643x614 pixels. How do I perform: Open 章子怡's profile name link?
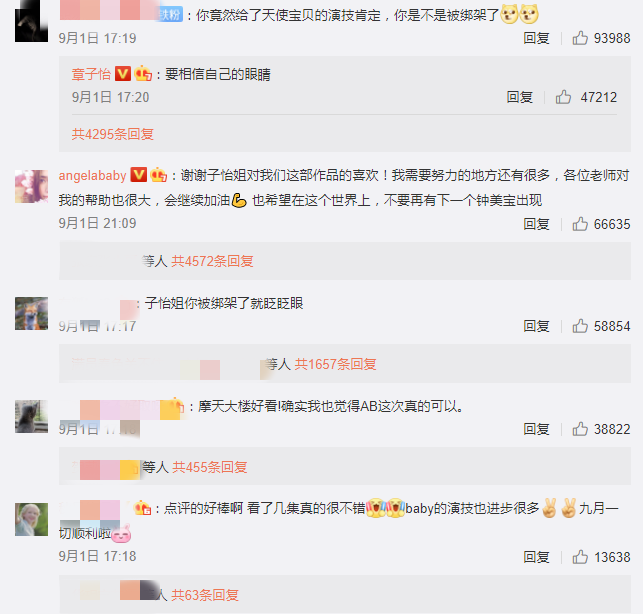(x=91, y=74)
